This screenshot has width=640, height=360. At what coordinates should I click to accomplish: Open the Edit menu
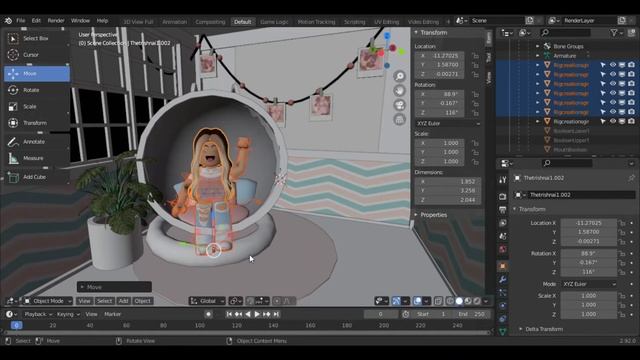pyautogui.click(x=36, y=21)
